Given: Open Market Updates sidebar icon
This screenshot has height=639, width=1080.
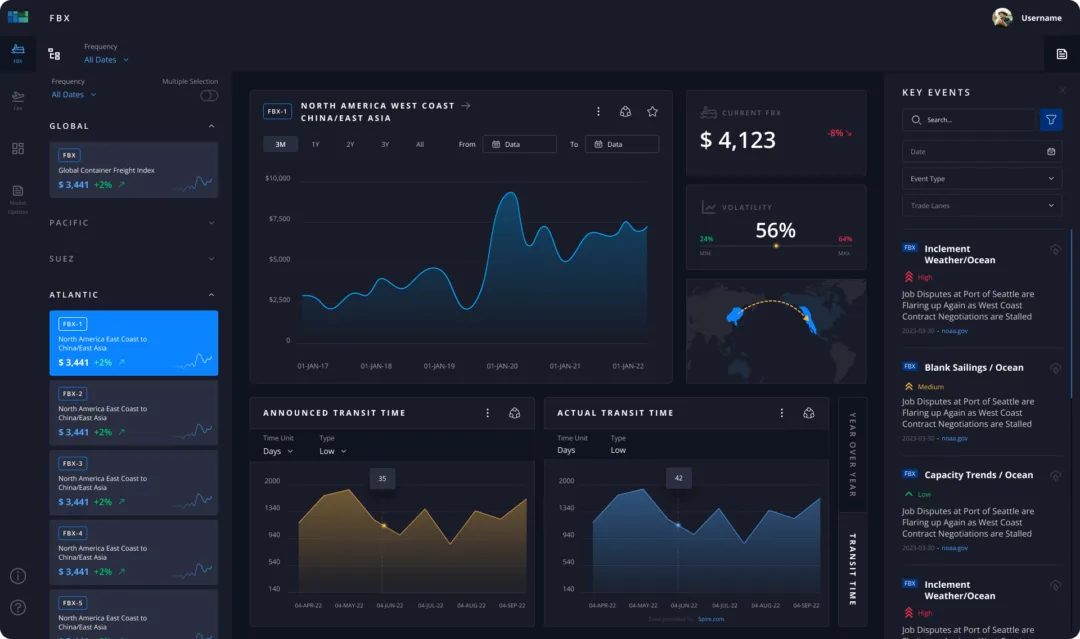Looking at the screenshot, I should [x=18, y=199].
